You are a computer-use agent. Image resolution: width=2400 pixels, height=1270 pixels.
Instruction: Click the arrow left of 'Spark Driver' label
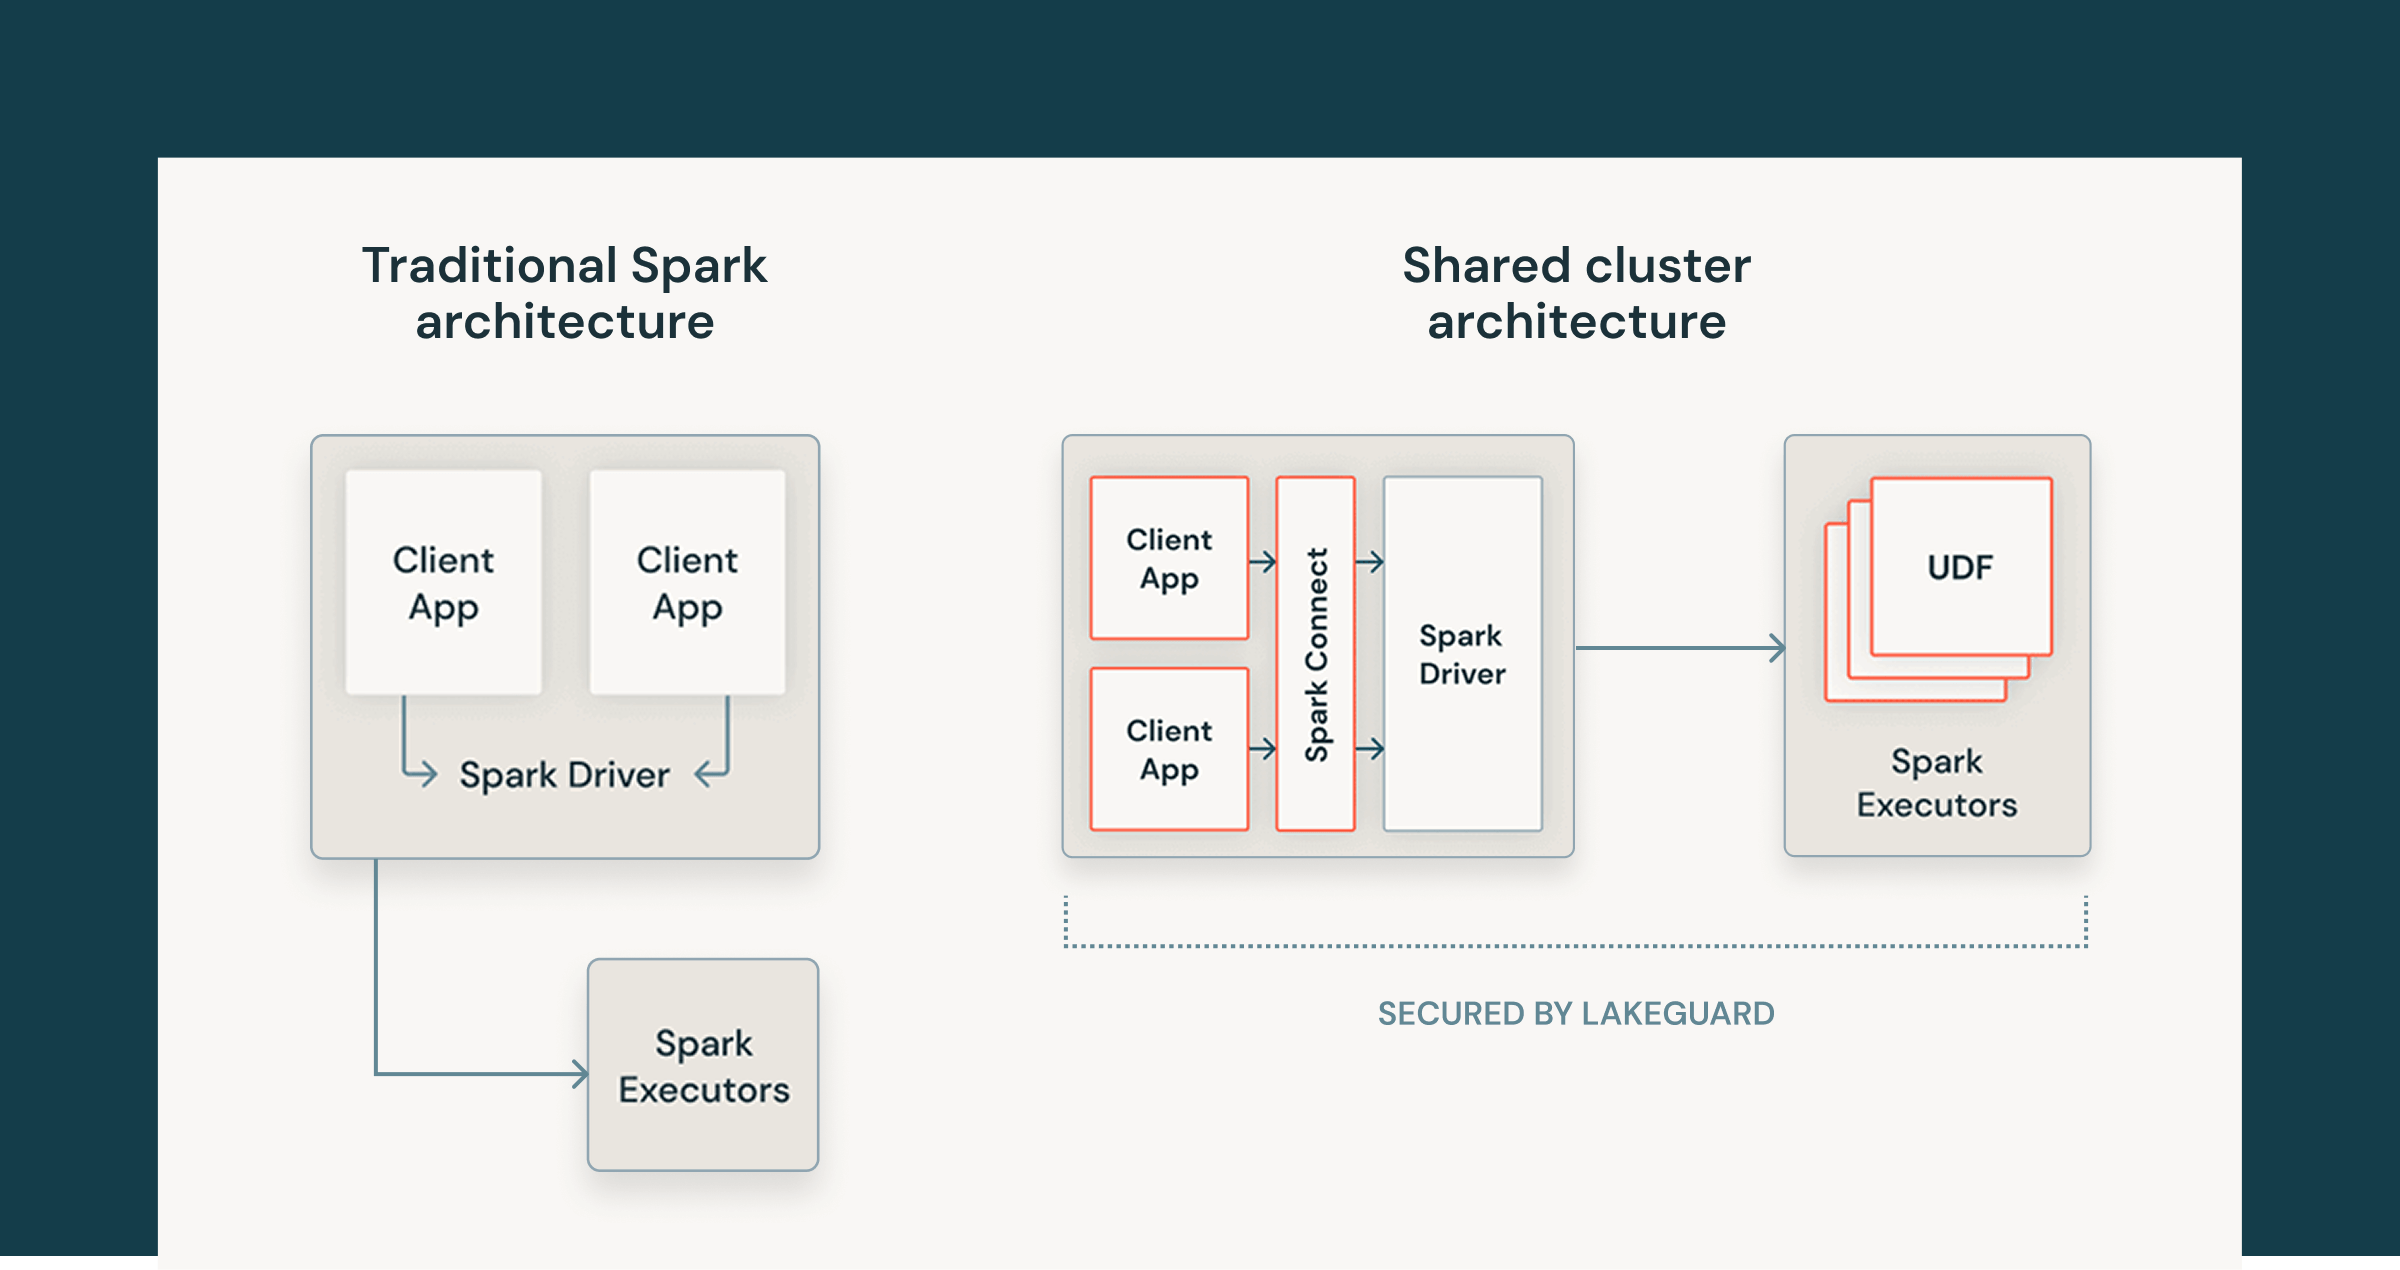tap(422, 773)
